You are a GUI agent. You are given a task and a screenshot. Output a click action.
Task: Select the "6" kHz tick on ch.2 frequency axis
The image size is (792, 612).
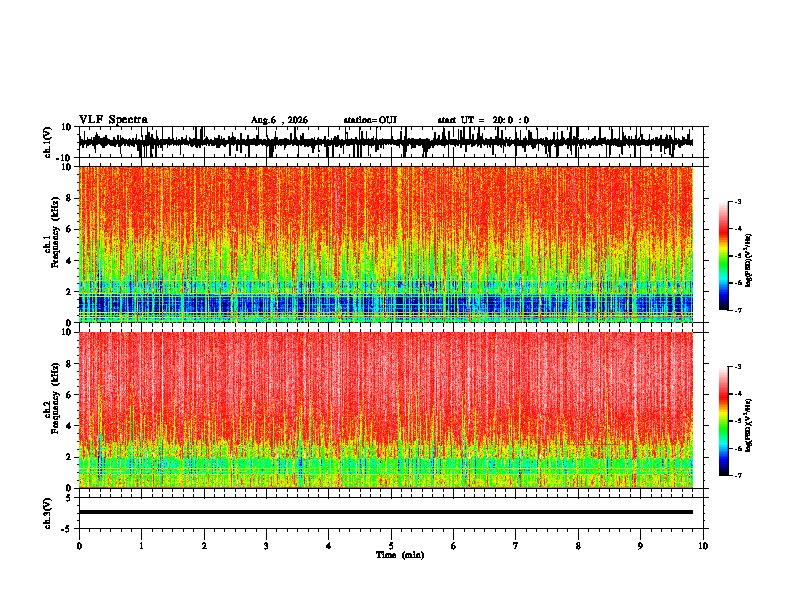coord(69,395)
